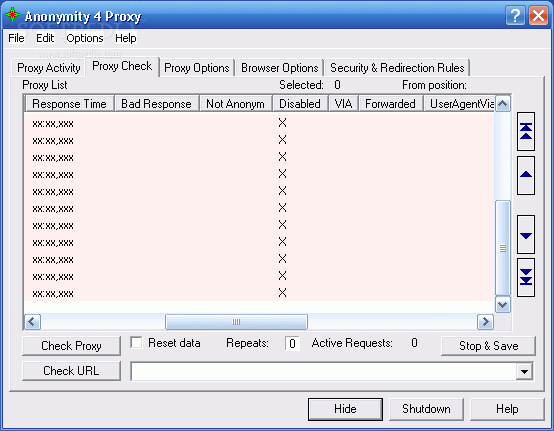Click the scroll down arrow of proxy list
554x431 pixels.
tap(502, 305)
